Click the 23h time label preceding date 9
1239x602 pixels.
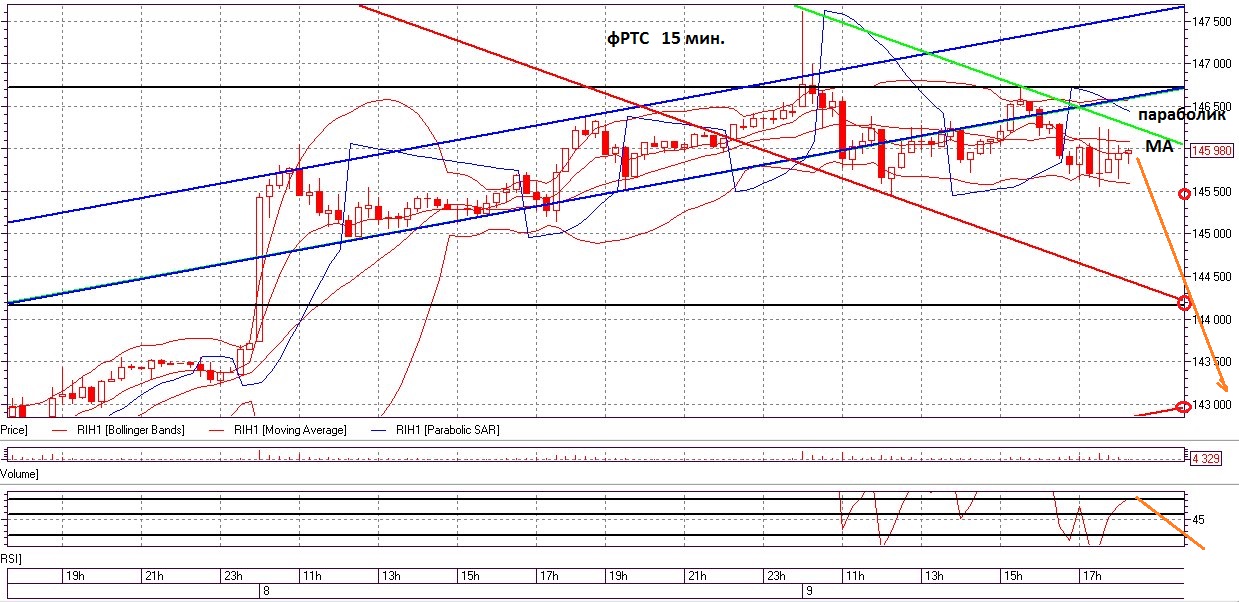click(775, 576)
